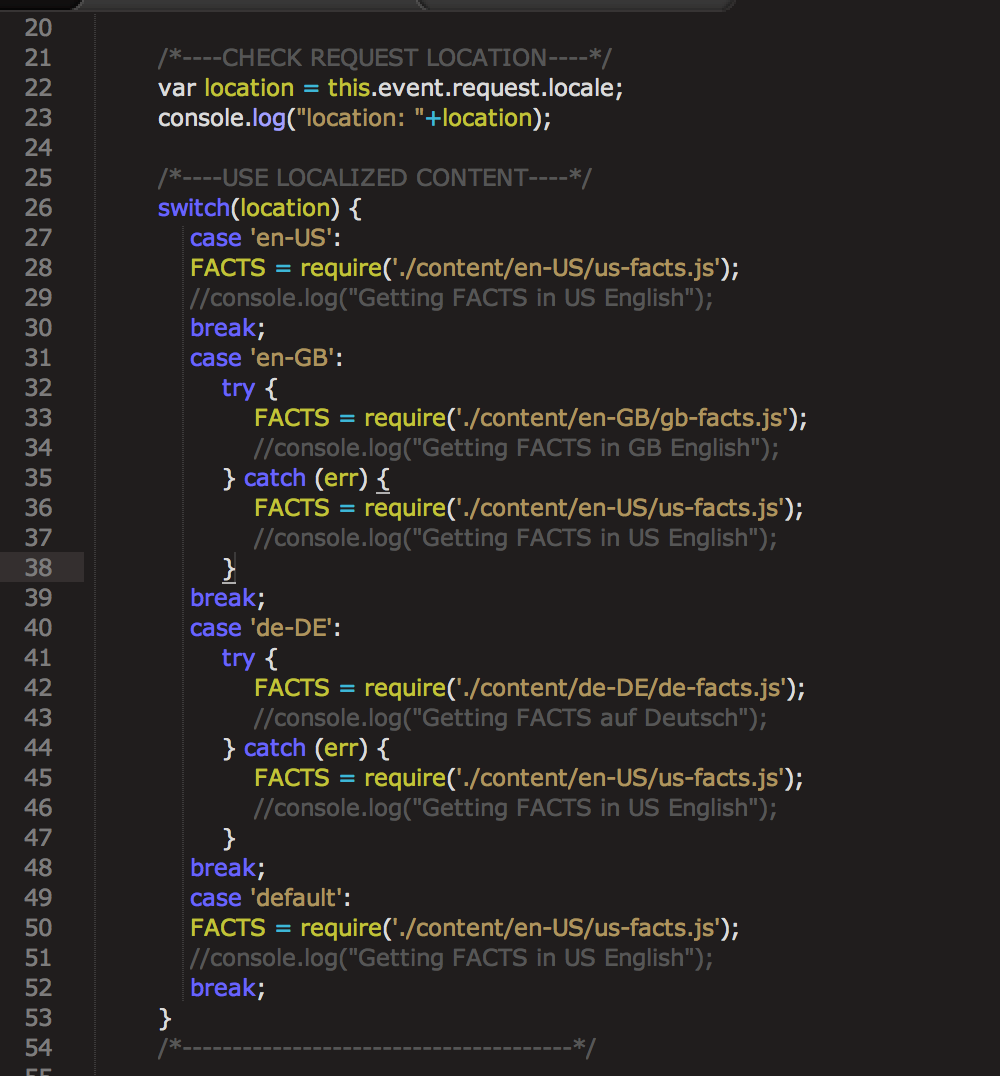Click the 'default' case string
Image resolution: width=1000 pixels, height=1076 pixels.
point(298,898)
